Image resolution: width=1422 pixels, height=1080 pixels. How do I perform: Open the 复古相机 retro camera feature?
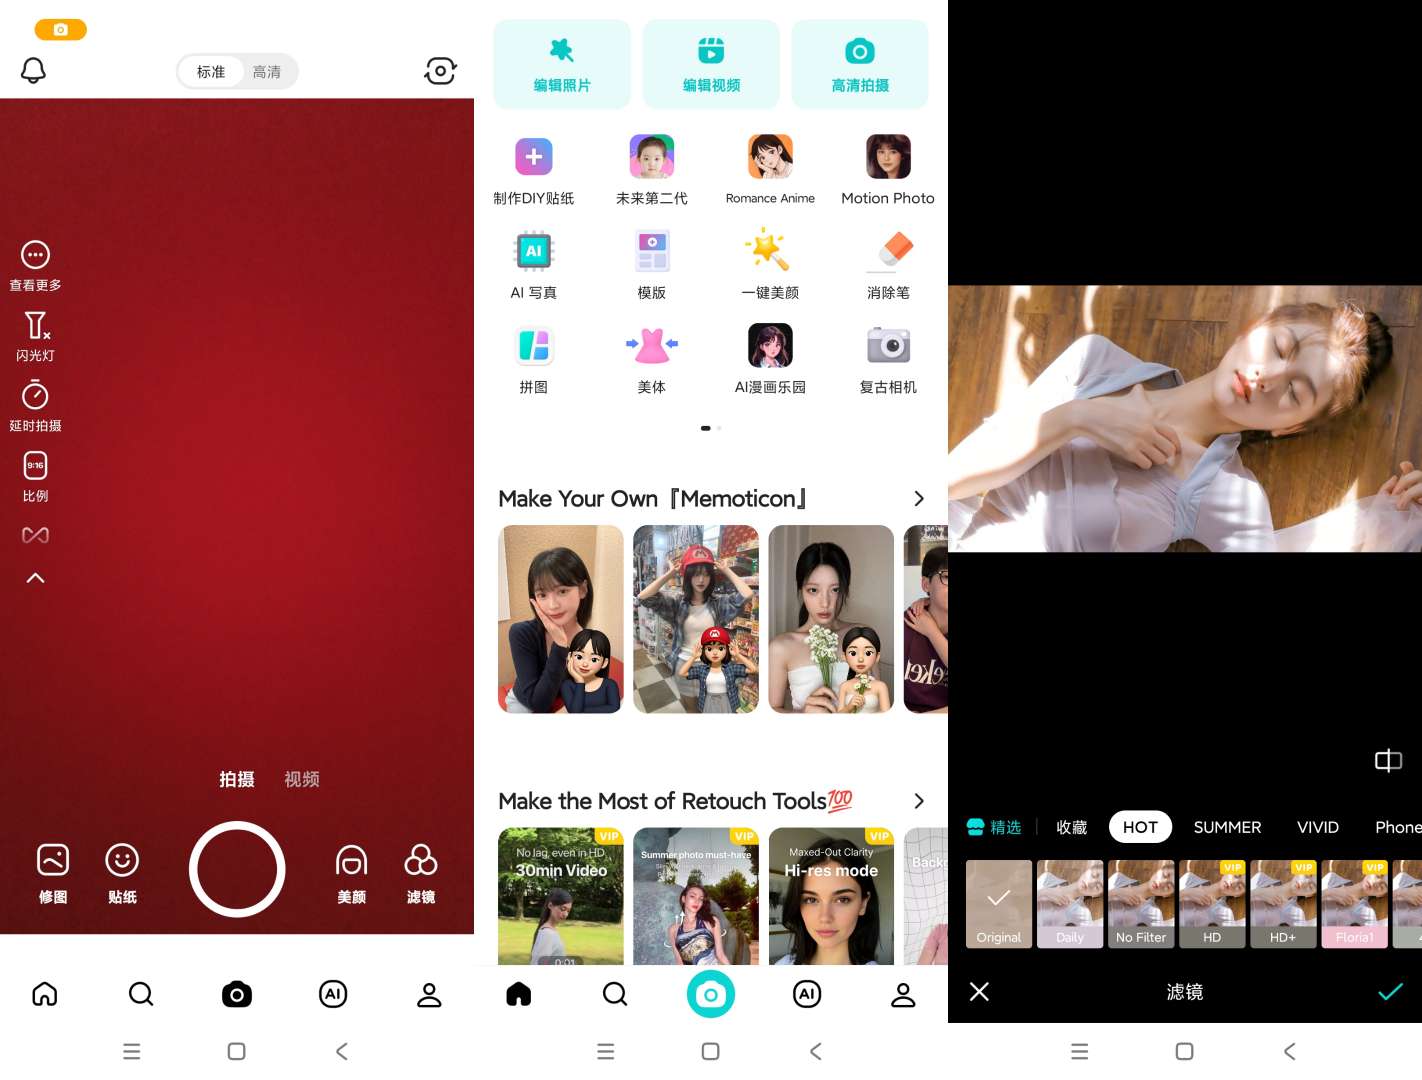coord(887,358)
